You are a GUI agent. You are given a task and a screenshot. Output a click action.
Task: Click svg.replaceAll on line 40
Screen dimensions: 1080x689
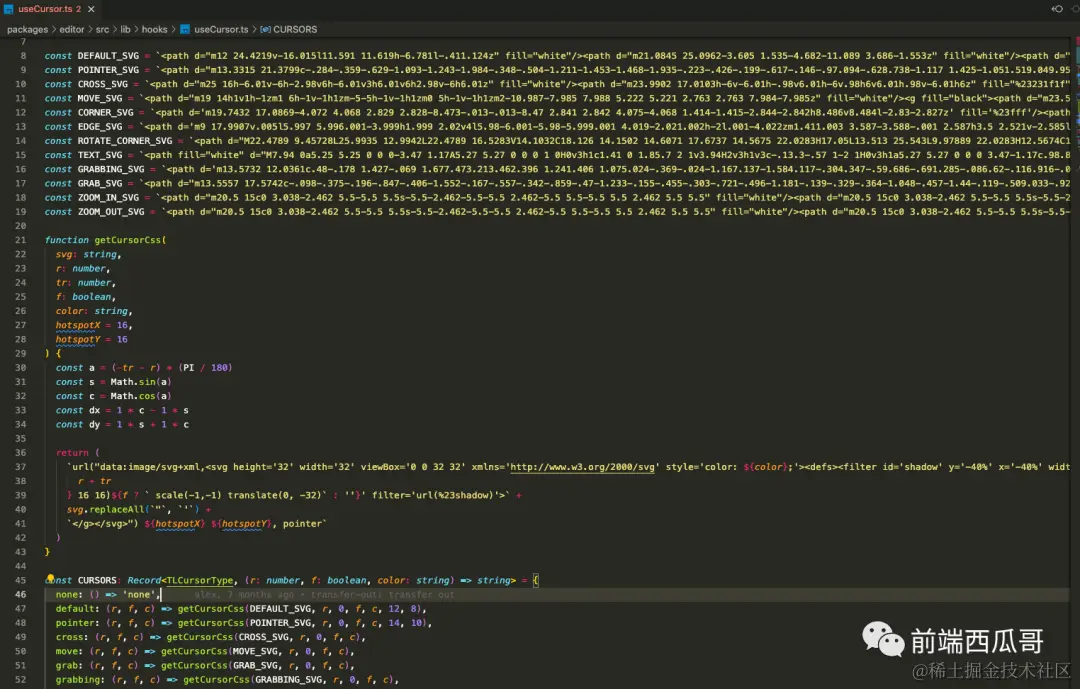[x=105, y=509]
